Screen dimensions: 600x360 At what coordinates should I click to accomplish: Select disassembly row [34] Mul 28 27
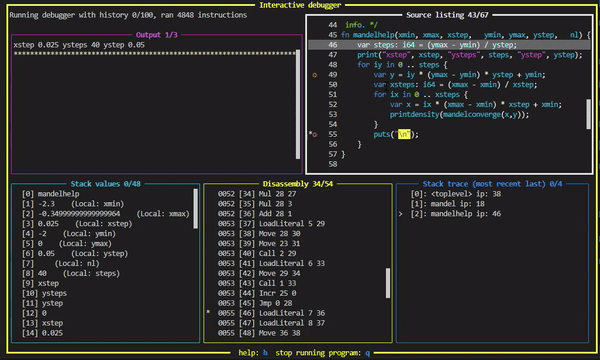pyautogui.click(x=257, y=194)
